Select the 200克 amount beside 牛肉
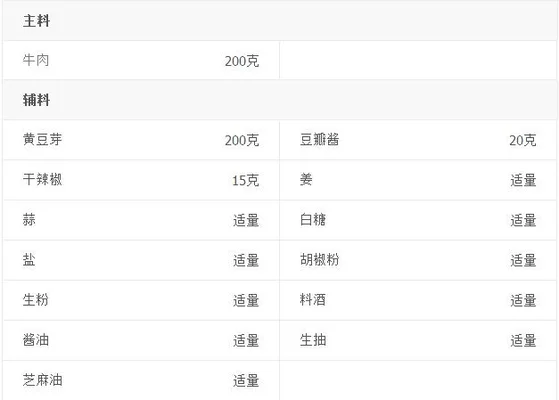Image resolution: width=559 pixels, height=400 pixels. coord(242,61)
